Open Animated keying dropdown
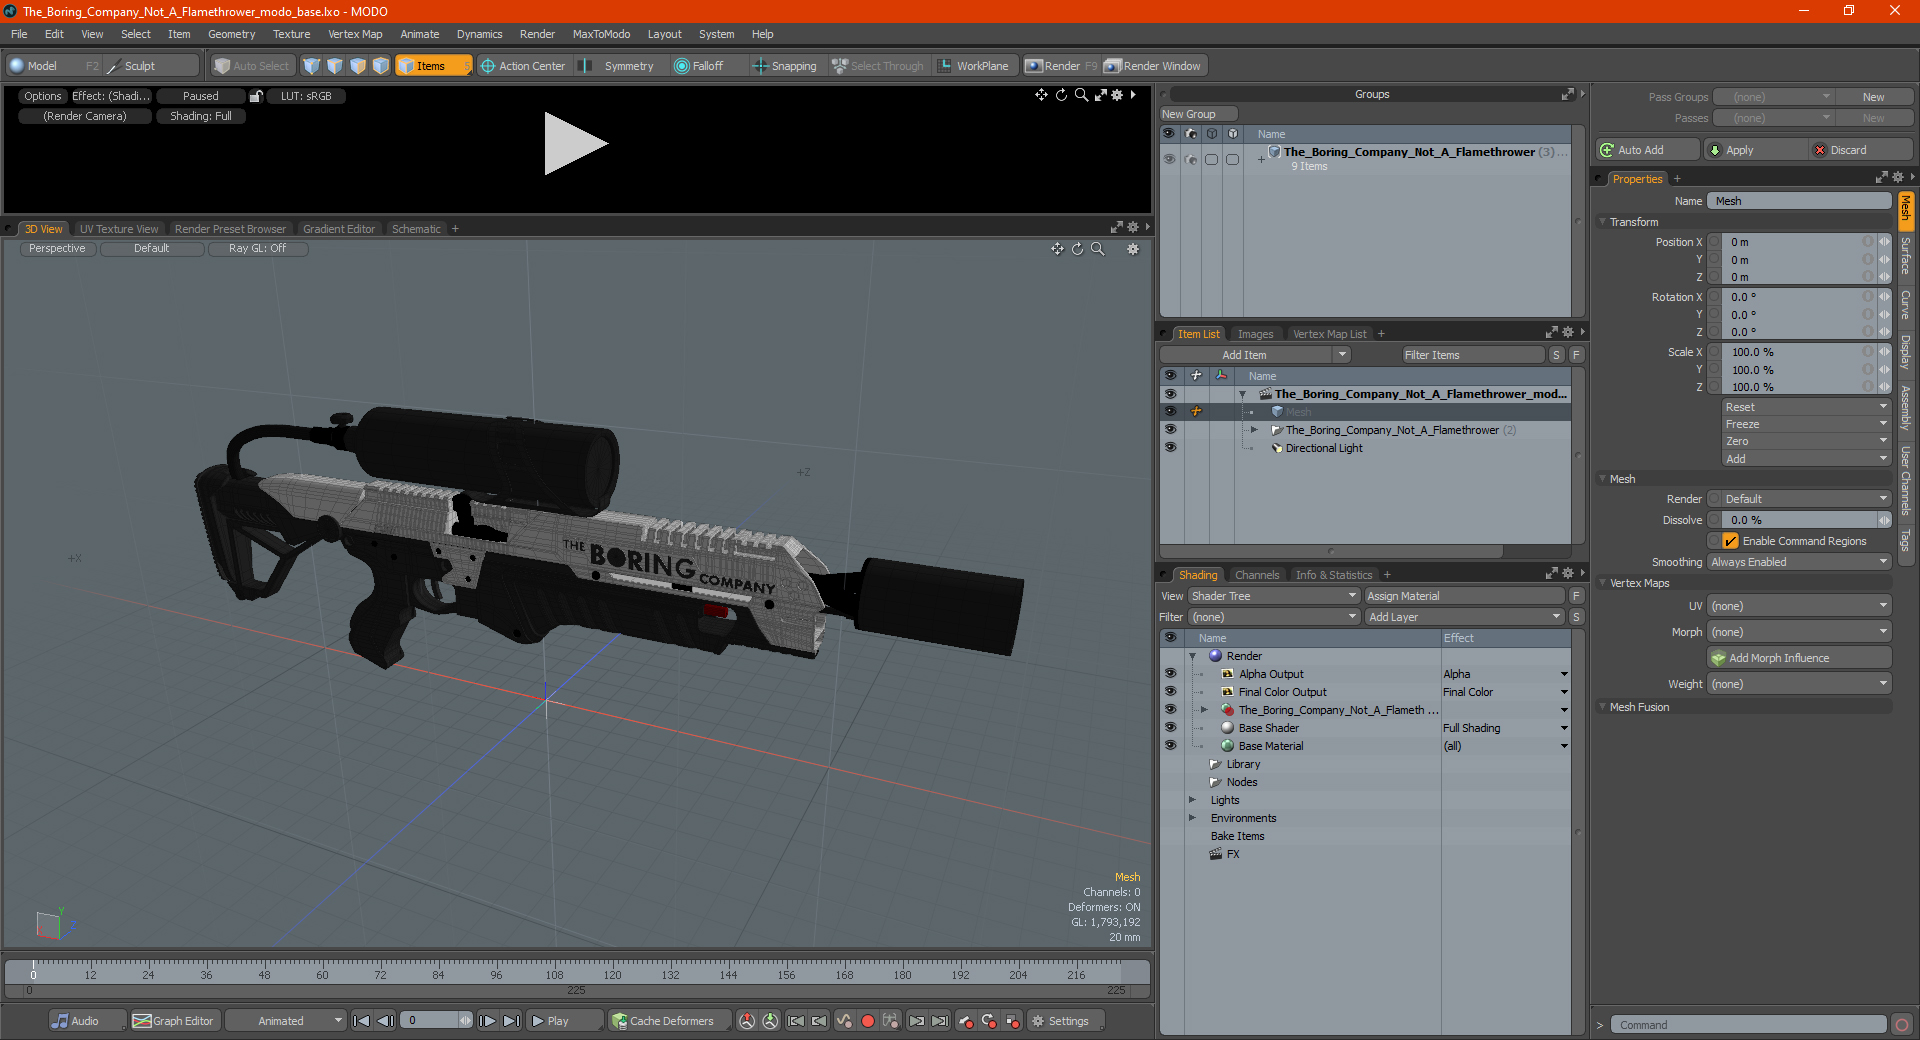This screenshot has width=1920, height=1040. tap(286, 1021)
